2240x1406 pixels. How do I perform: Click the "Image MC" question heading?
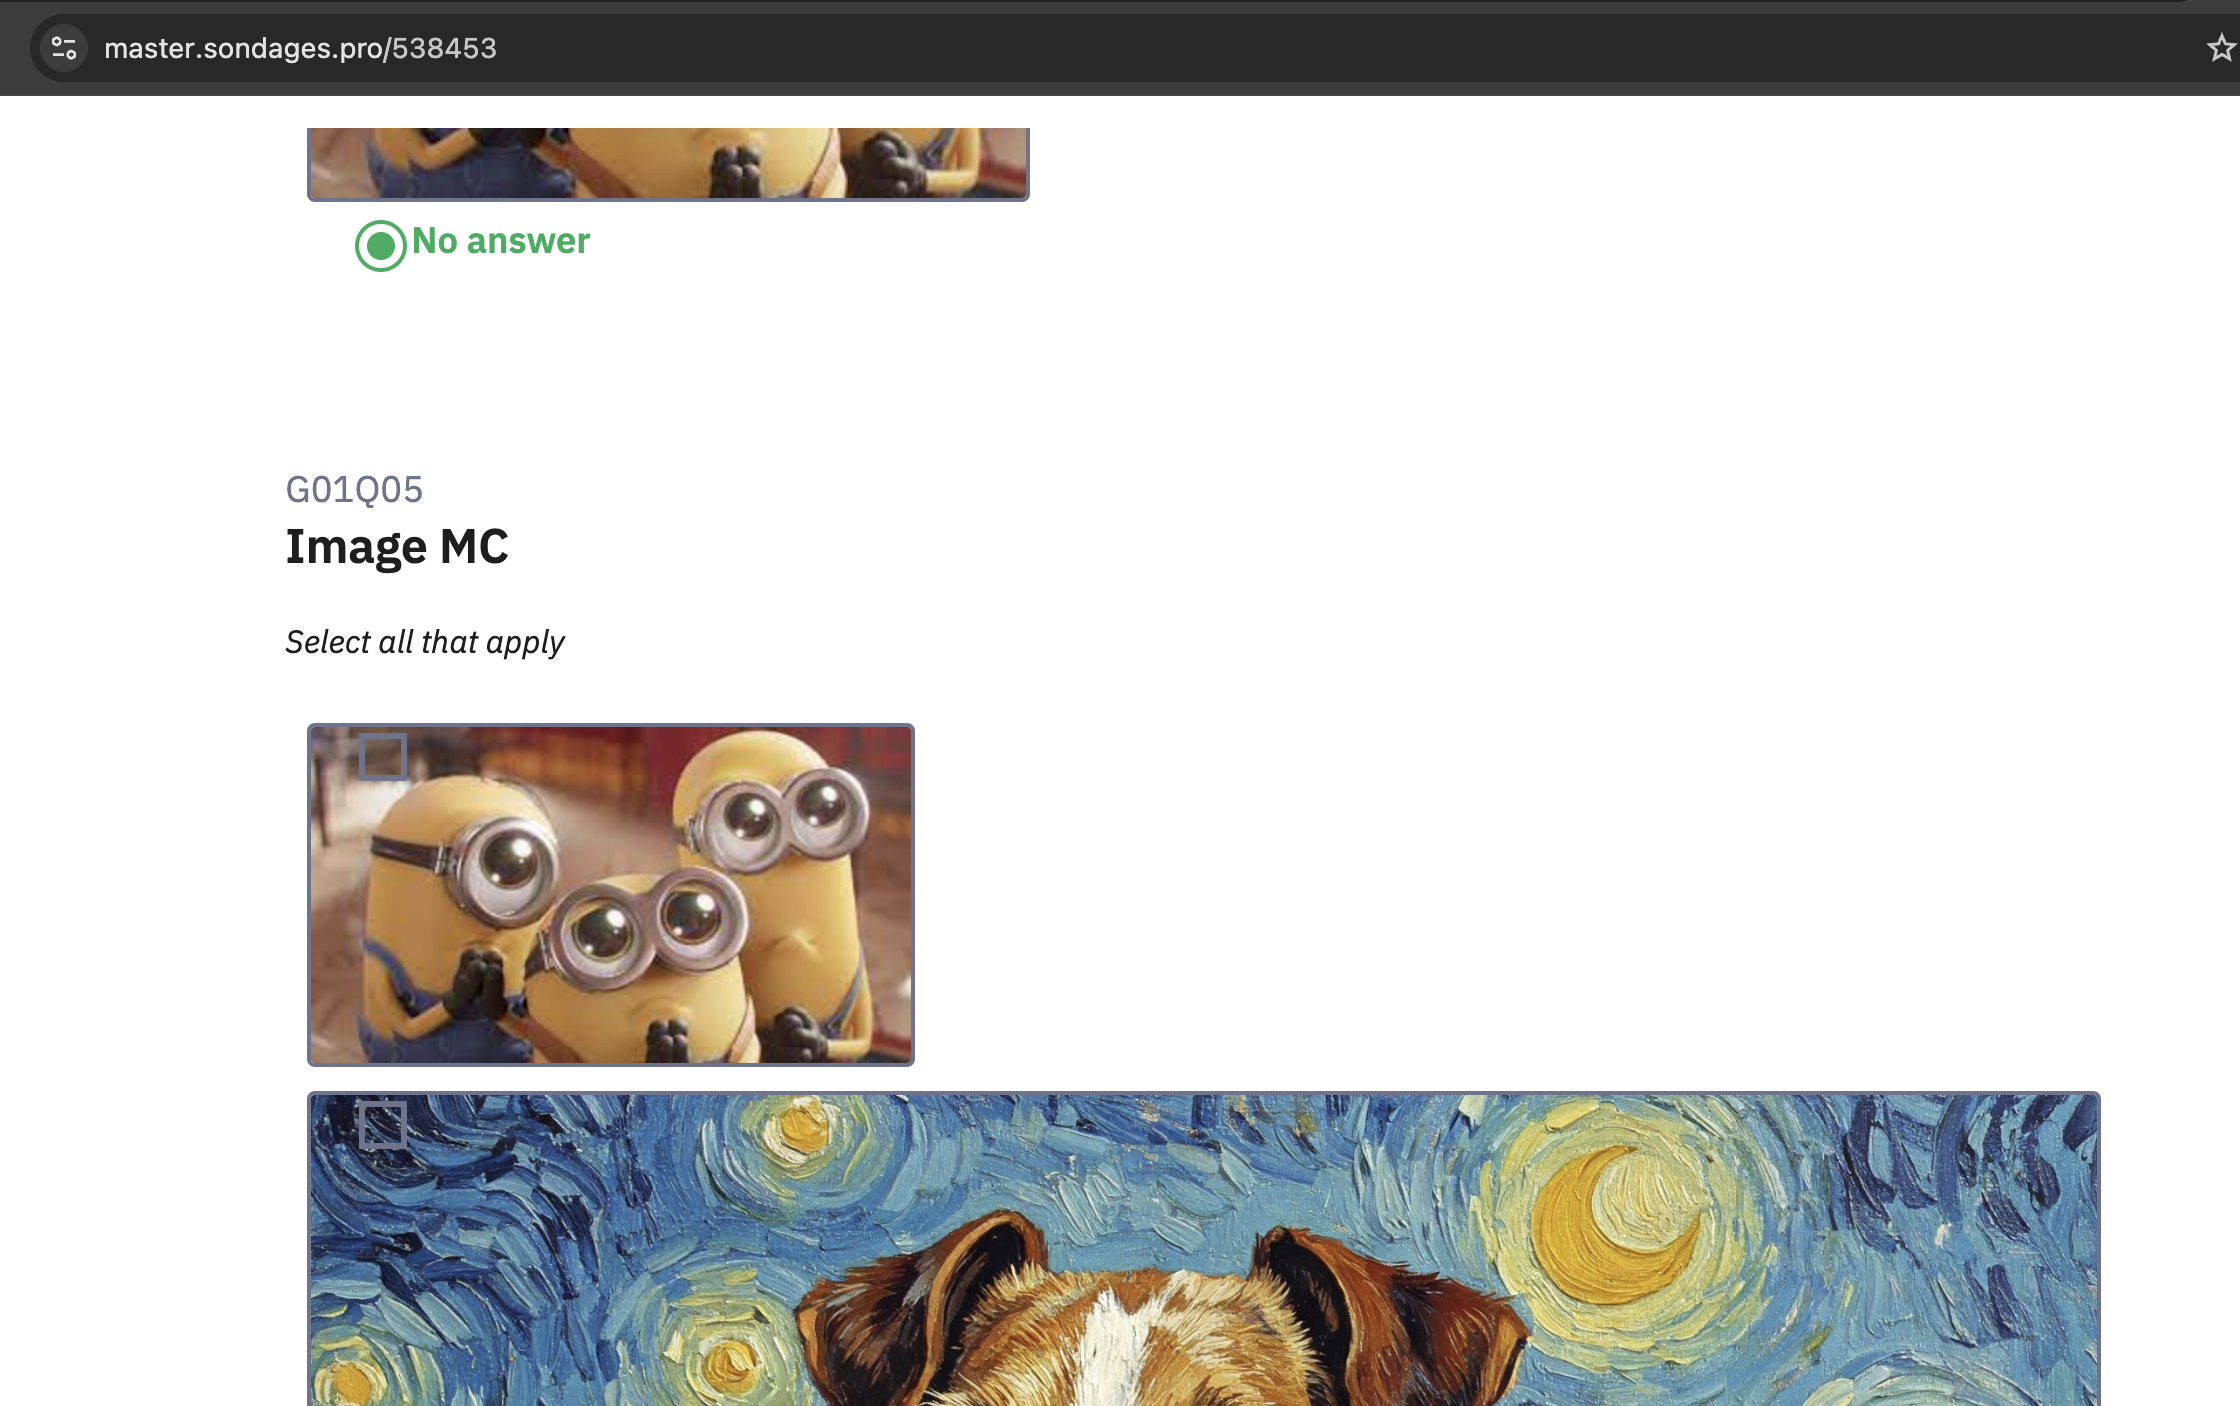(x=397, y=547)
